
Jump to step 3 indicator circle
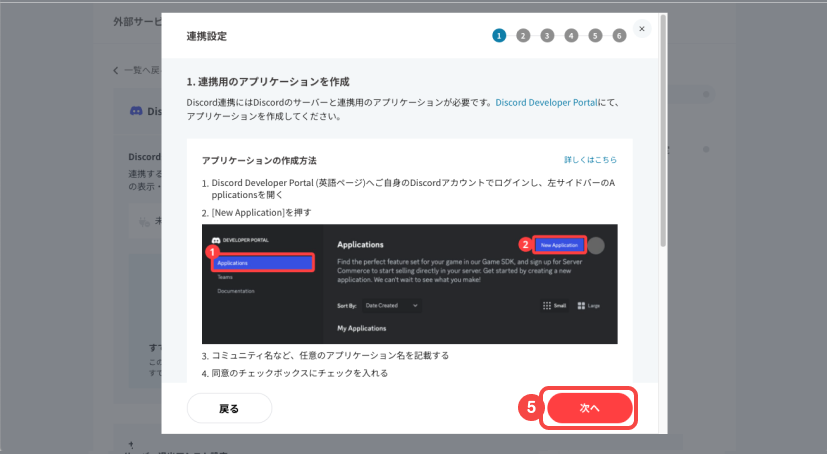click(x=547, y=36)
